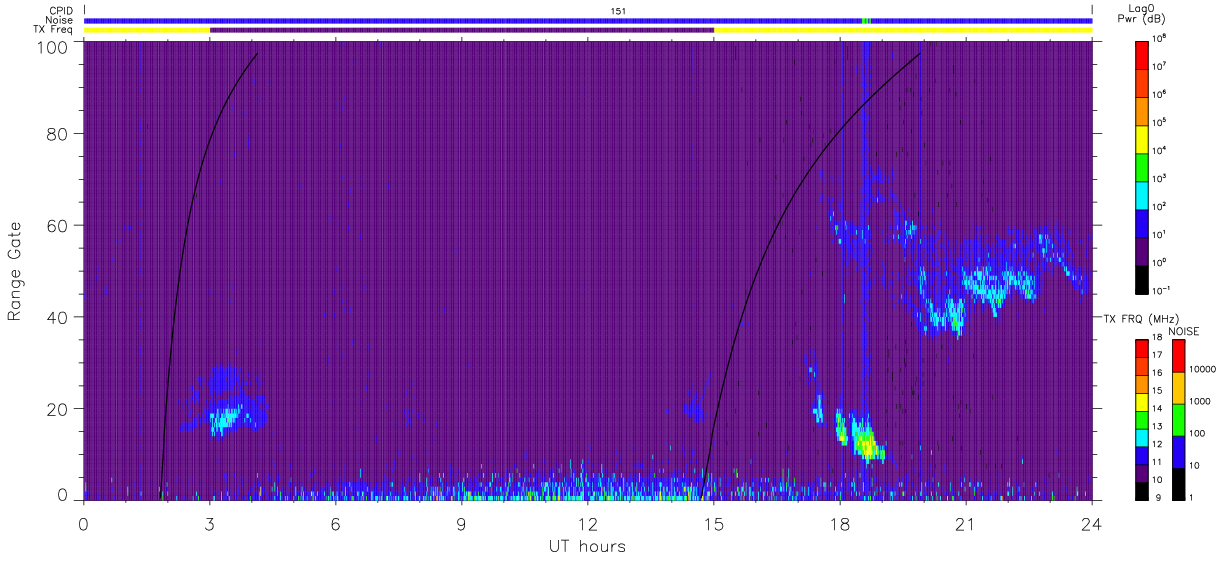Select the "Noise" row label at top

59,20
